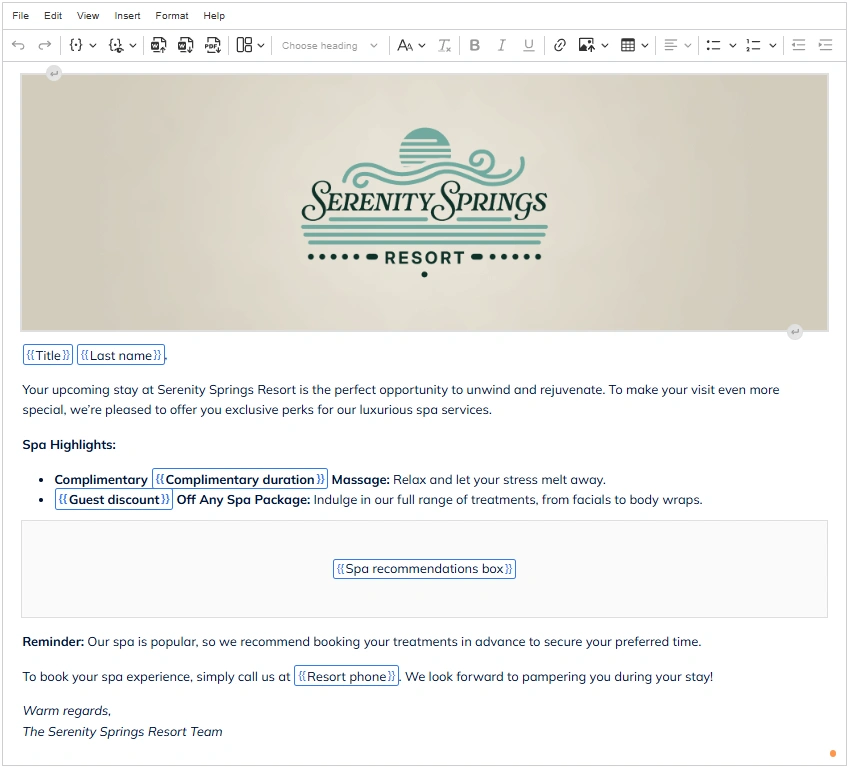The width and height of the screenshot is (848, 767).
Task: Click the Remove formatting icon
Action: coord(445,45)
